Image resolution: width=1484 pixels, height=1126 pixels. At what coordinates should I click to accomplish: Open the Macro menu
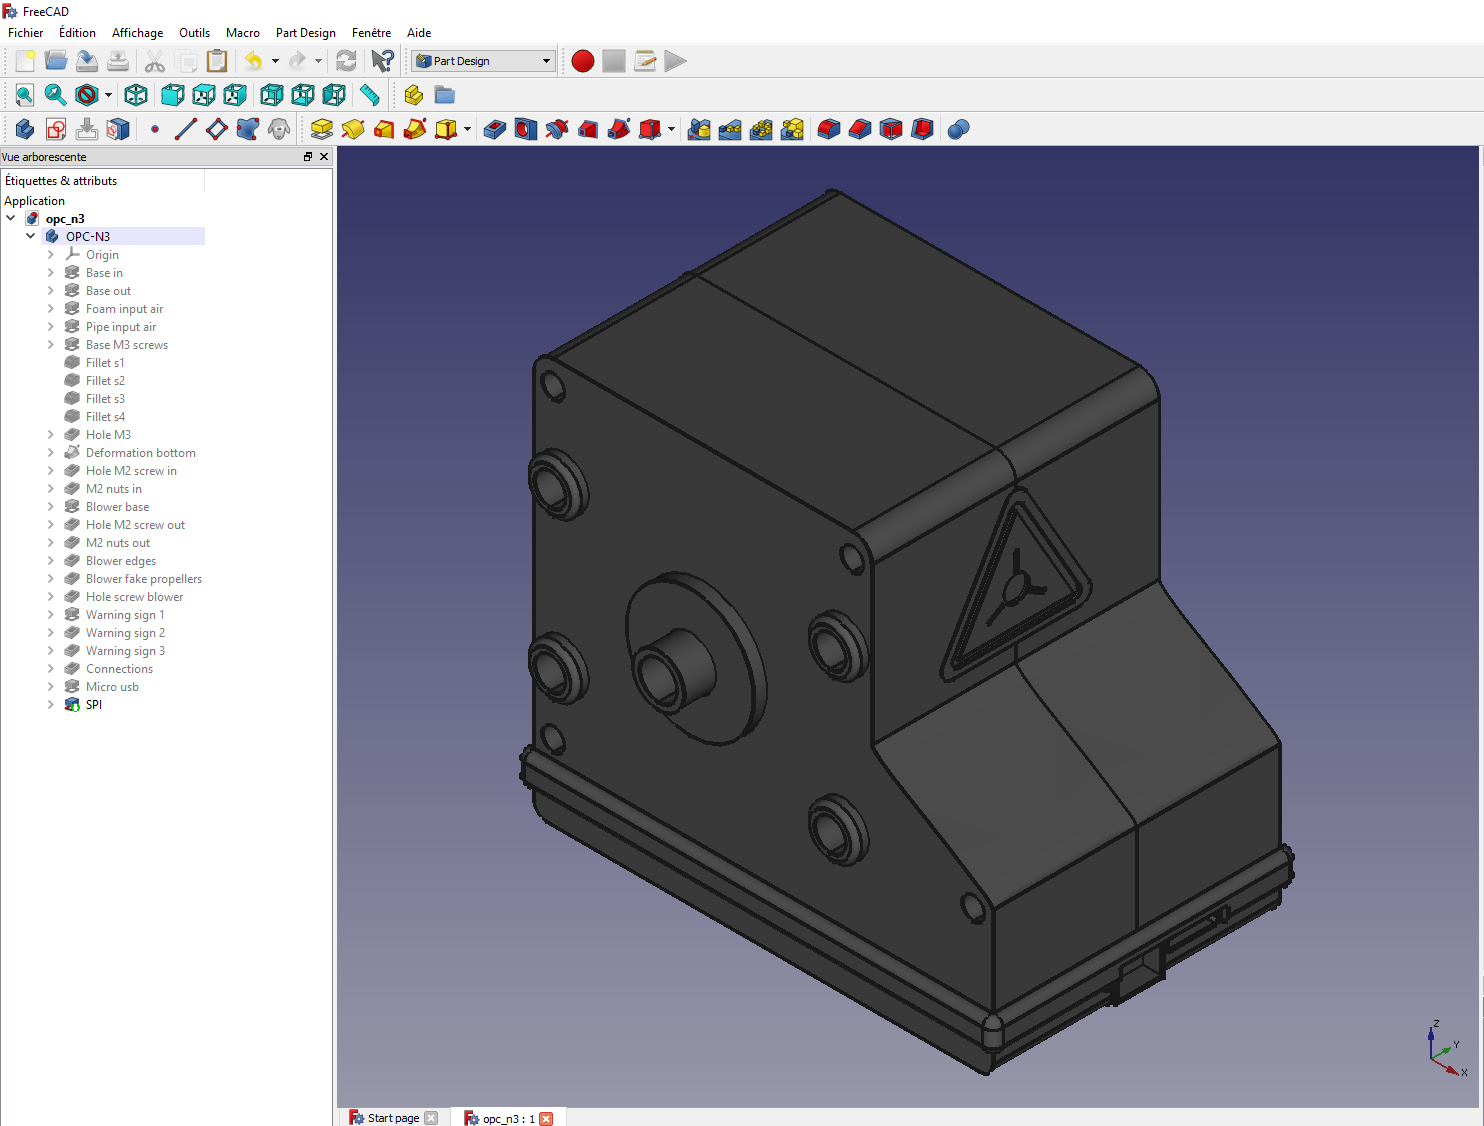coord(243,33)
